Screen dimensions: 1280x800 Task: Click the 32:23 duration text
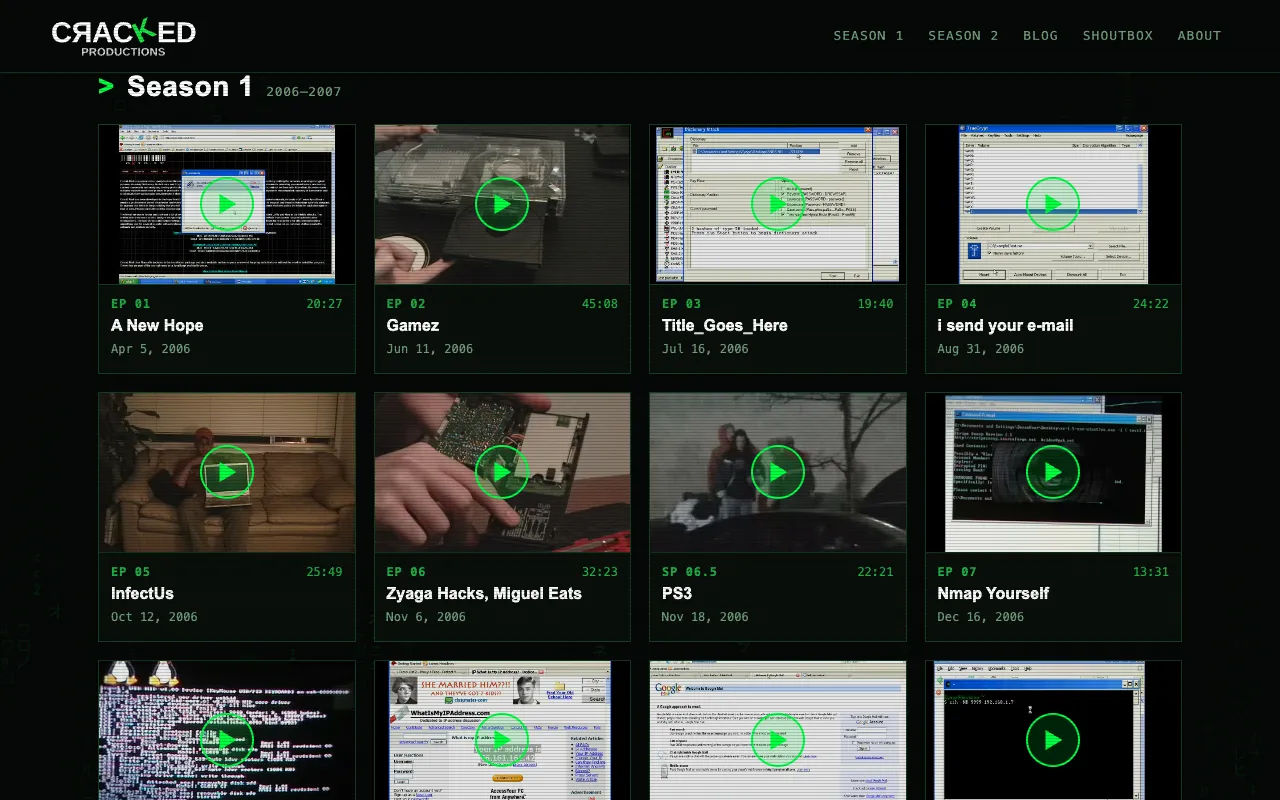click(600, 572)
